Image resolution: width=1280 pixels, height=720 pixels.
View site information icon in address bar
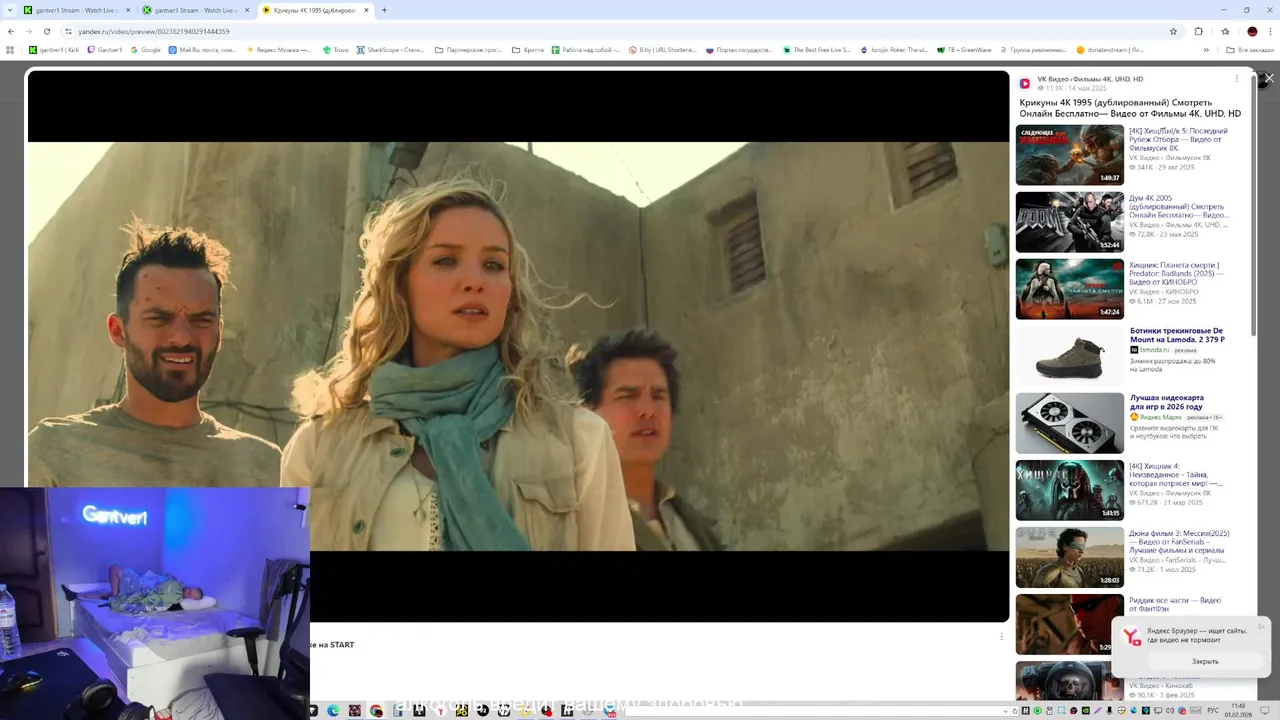coord(68,31)
